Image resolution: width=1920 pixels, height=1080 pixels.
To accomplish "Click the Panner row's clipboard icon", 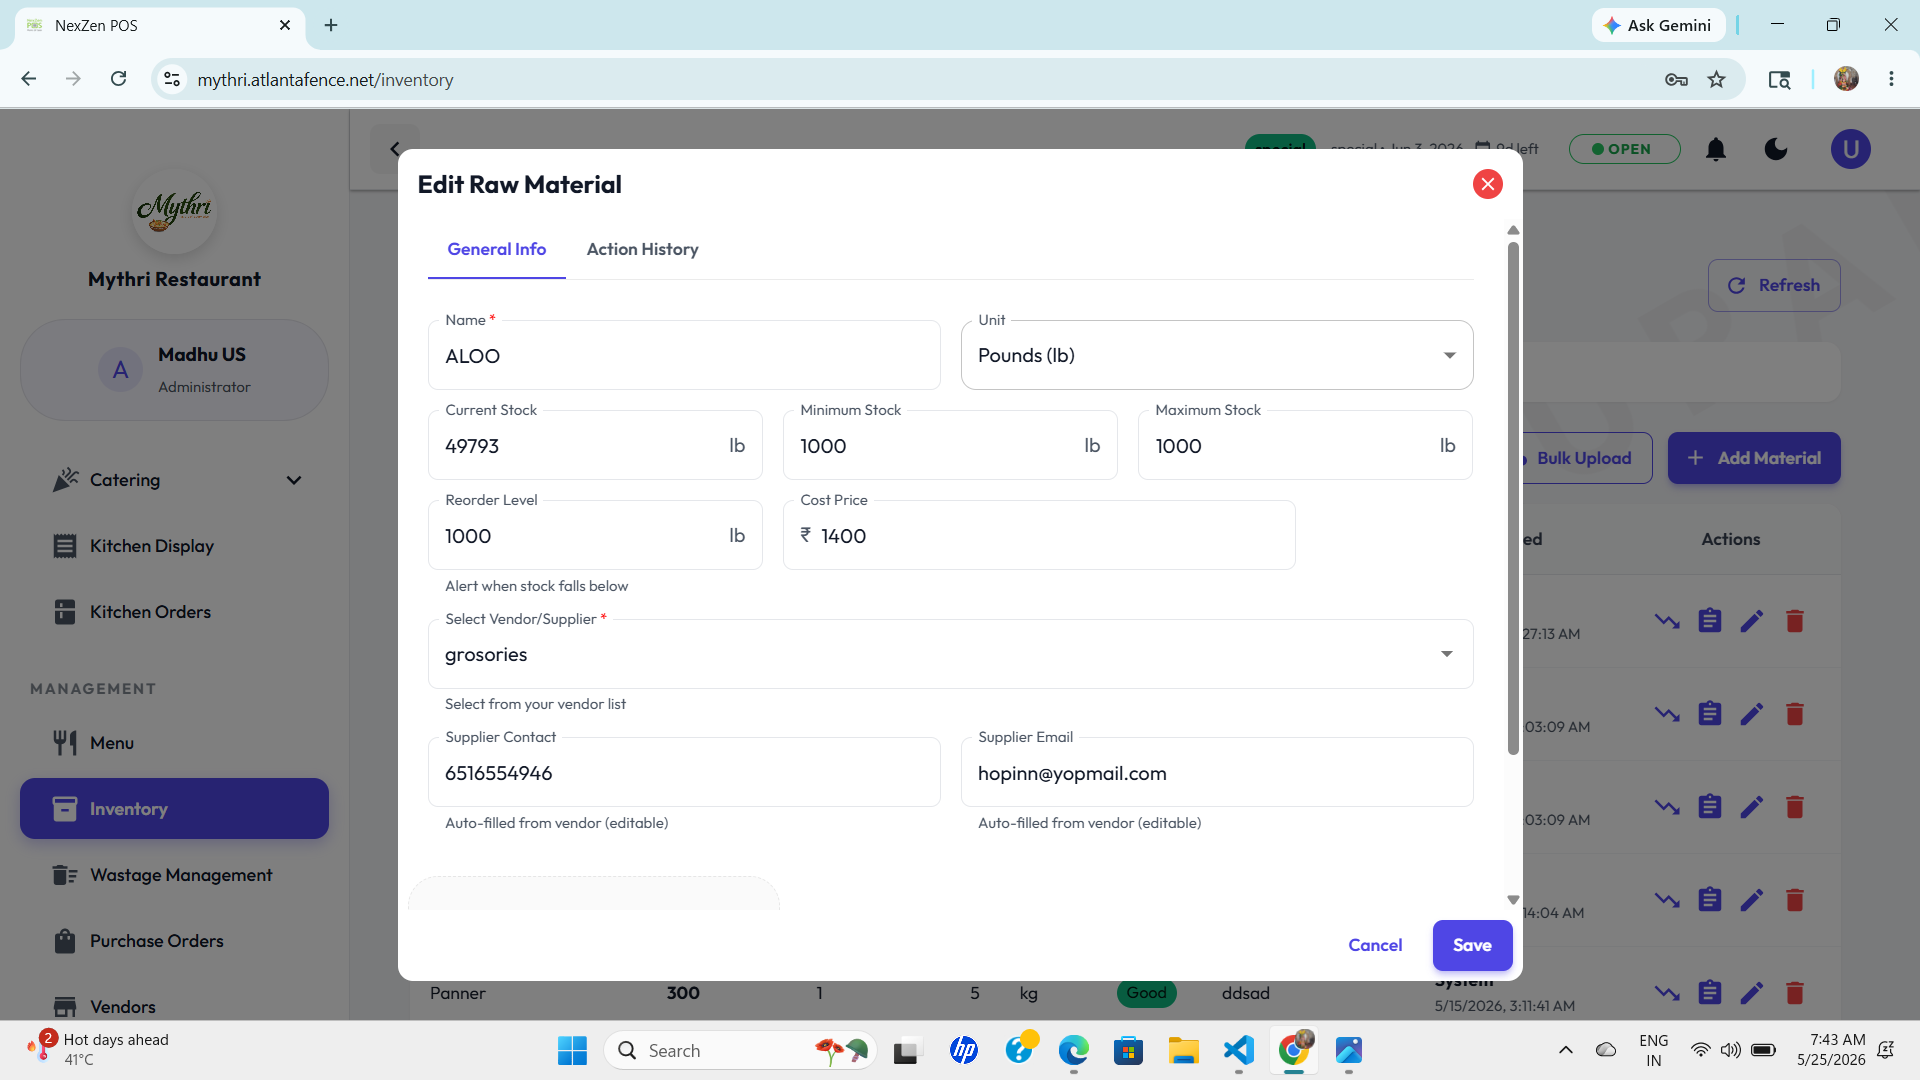I will click(x=1710, y=992).
